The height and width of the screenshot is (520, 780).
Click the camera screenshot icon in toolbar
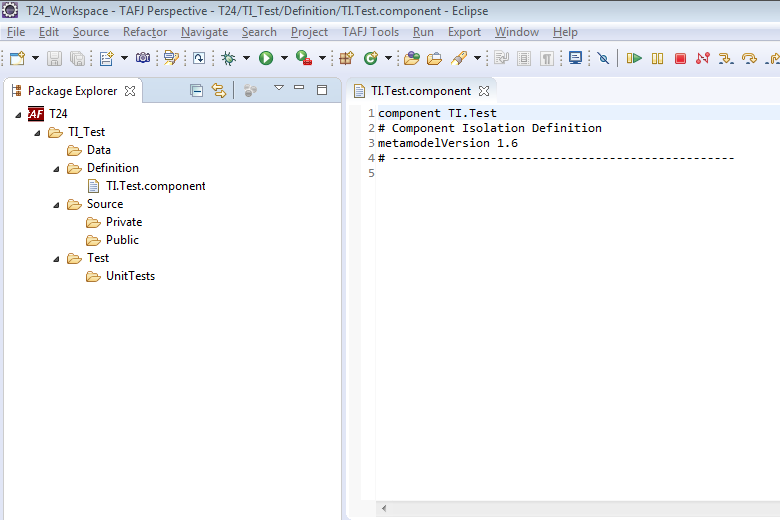143,58
